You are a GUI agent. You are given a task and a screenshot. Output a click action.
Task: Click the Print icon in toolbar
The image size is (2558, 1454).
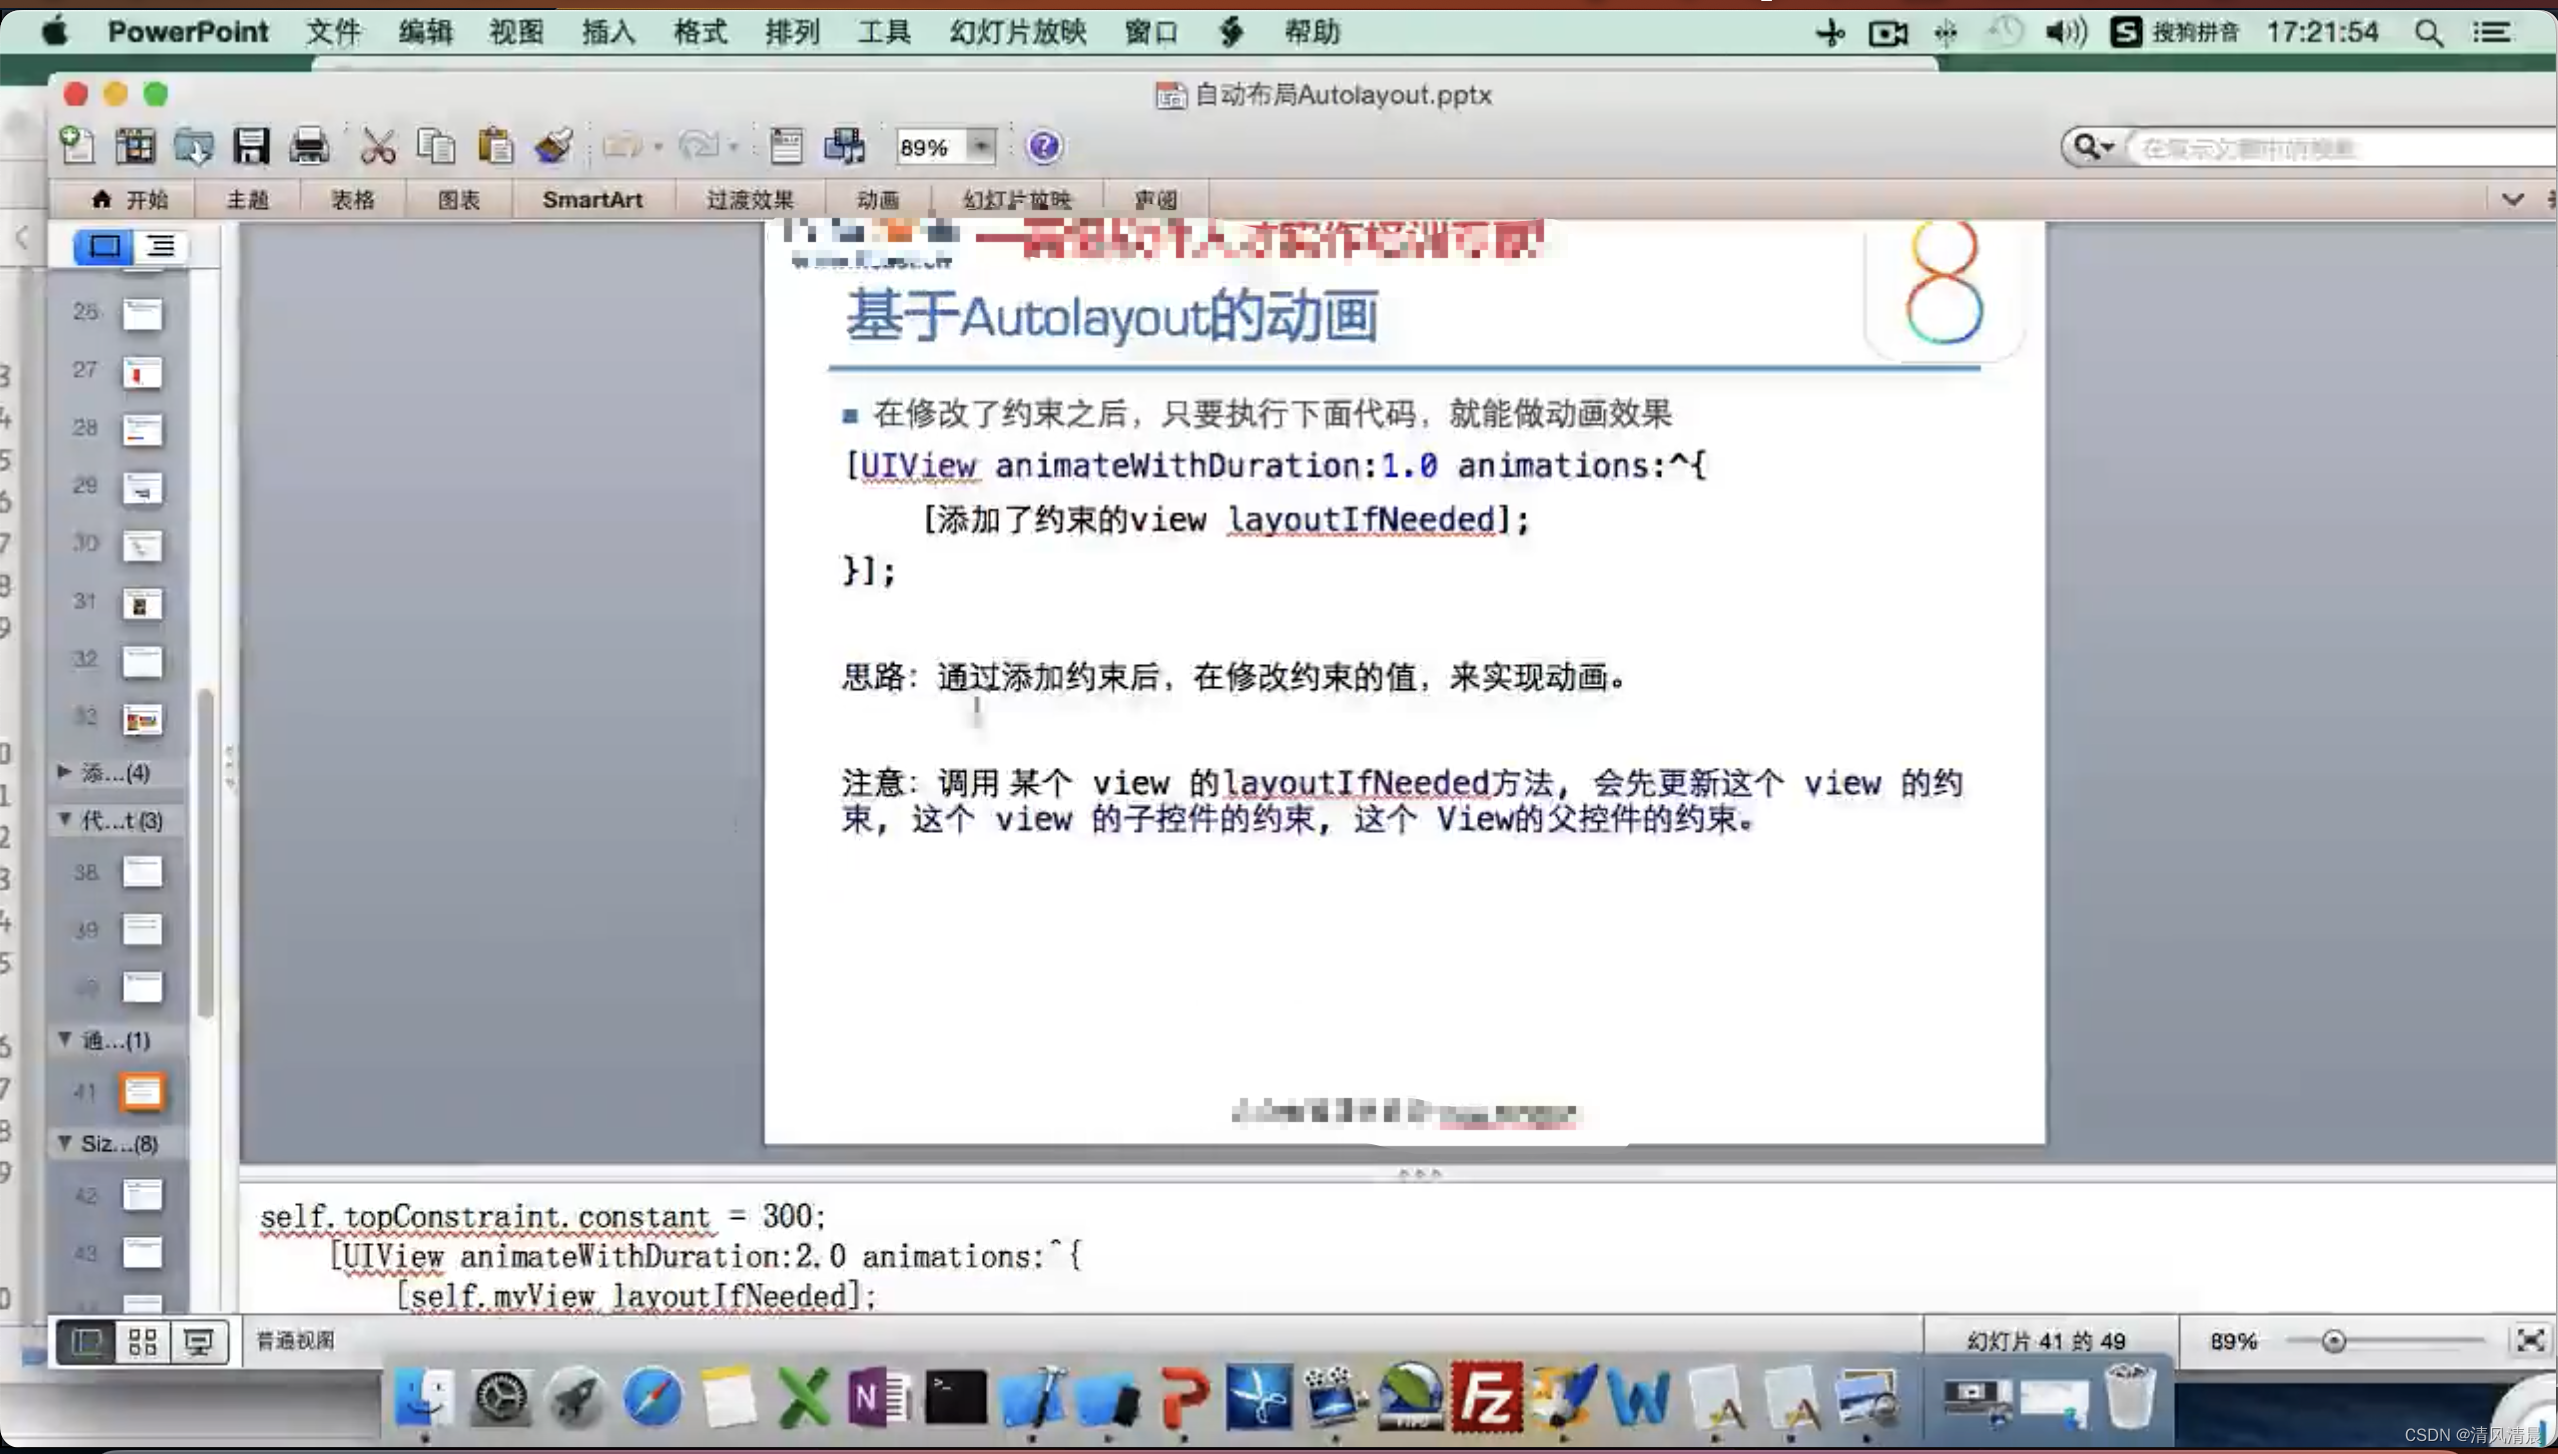pyautogui.click(x=309, y=147)
